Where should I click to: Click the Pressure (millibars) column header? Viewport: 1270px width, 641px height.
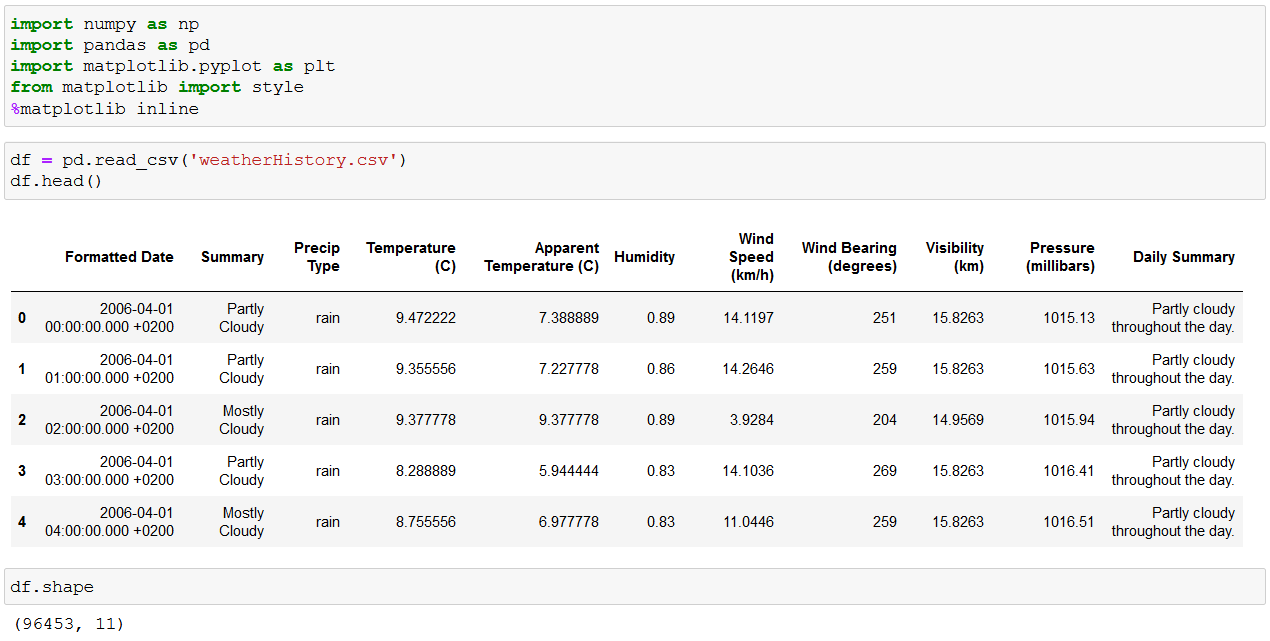click(x=1062, y=257)
